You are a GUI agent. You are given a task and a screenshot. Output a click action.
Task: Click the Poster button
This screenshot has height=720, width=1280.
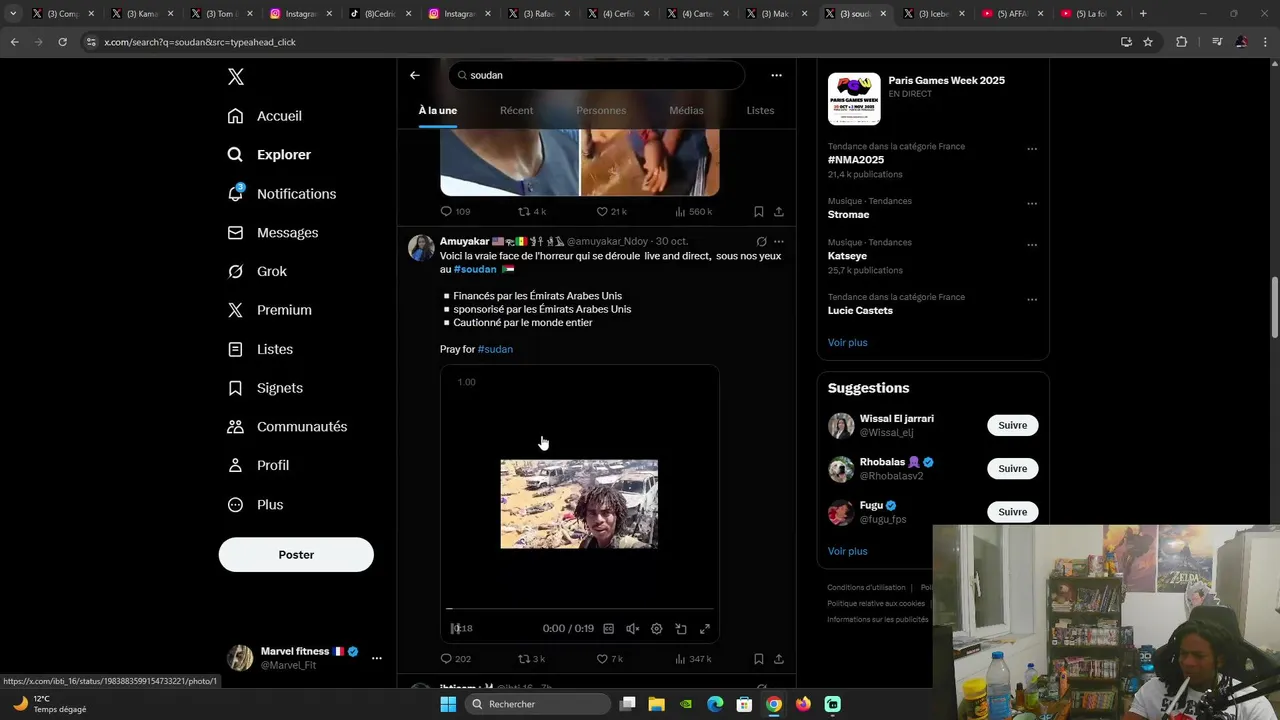(x=296, y=555)
